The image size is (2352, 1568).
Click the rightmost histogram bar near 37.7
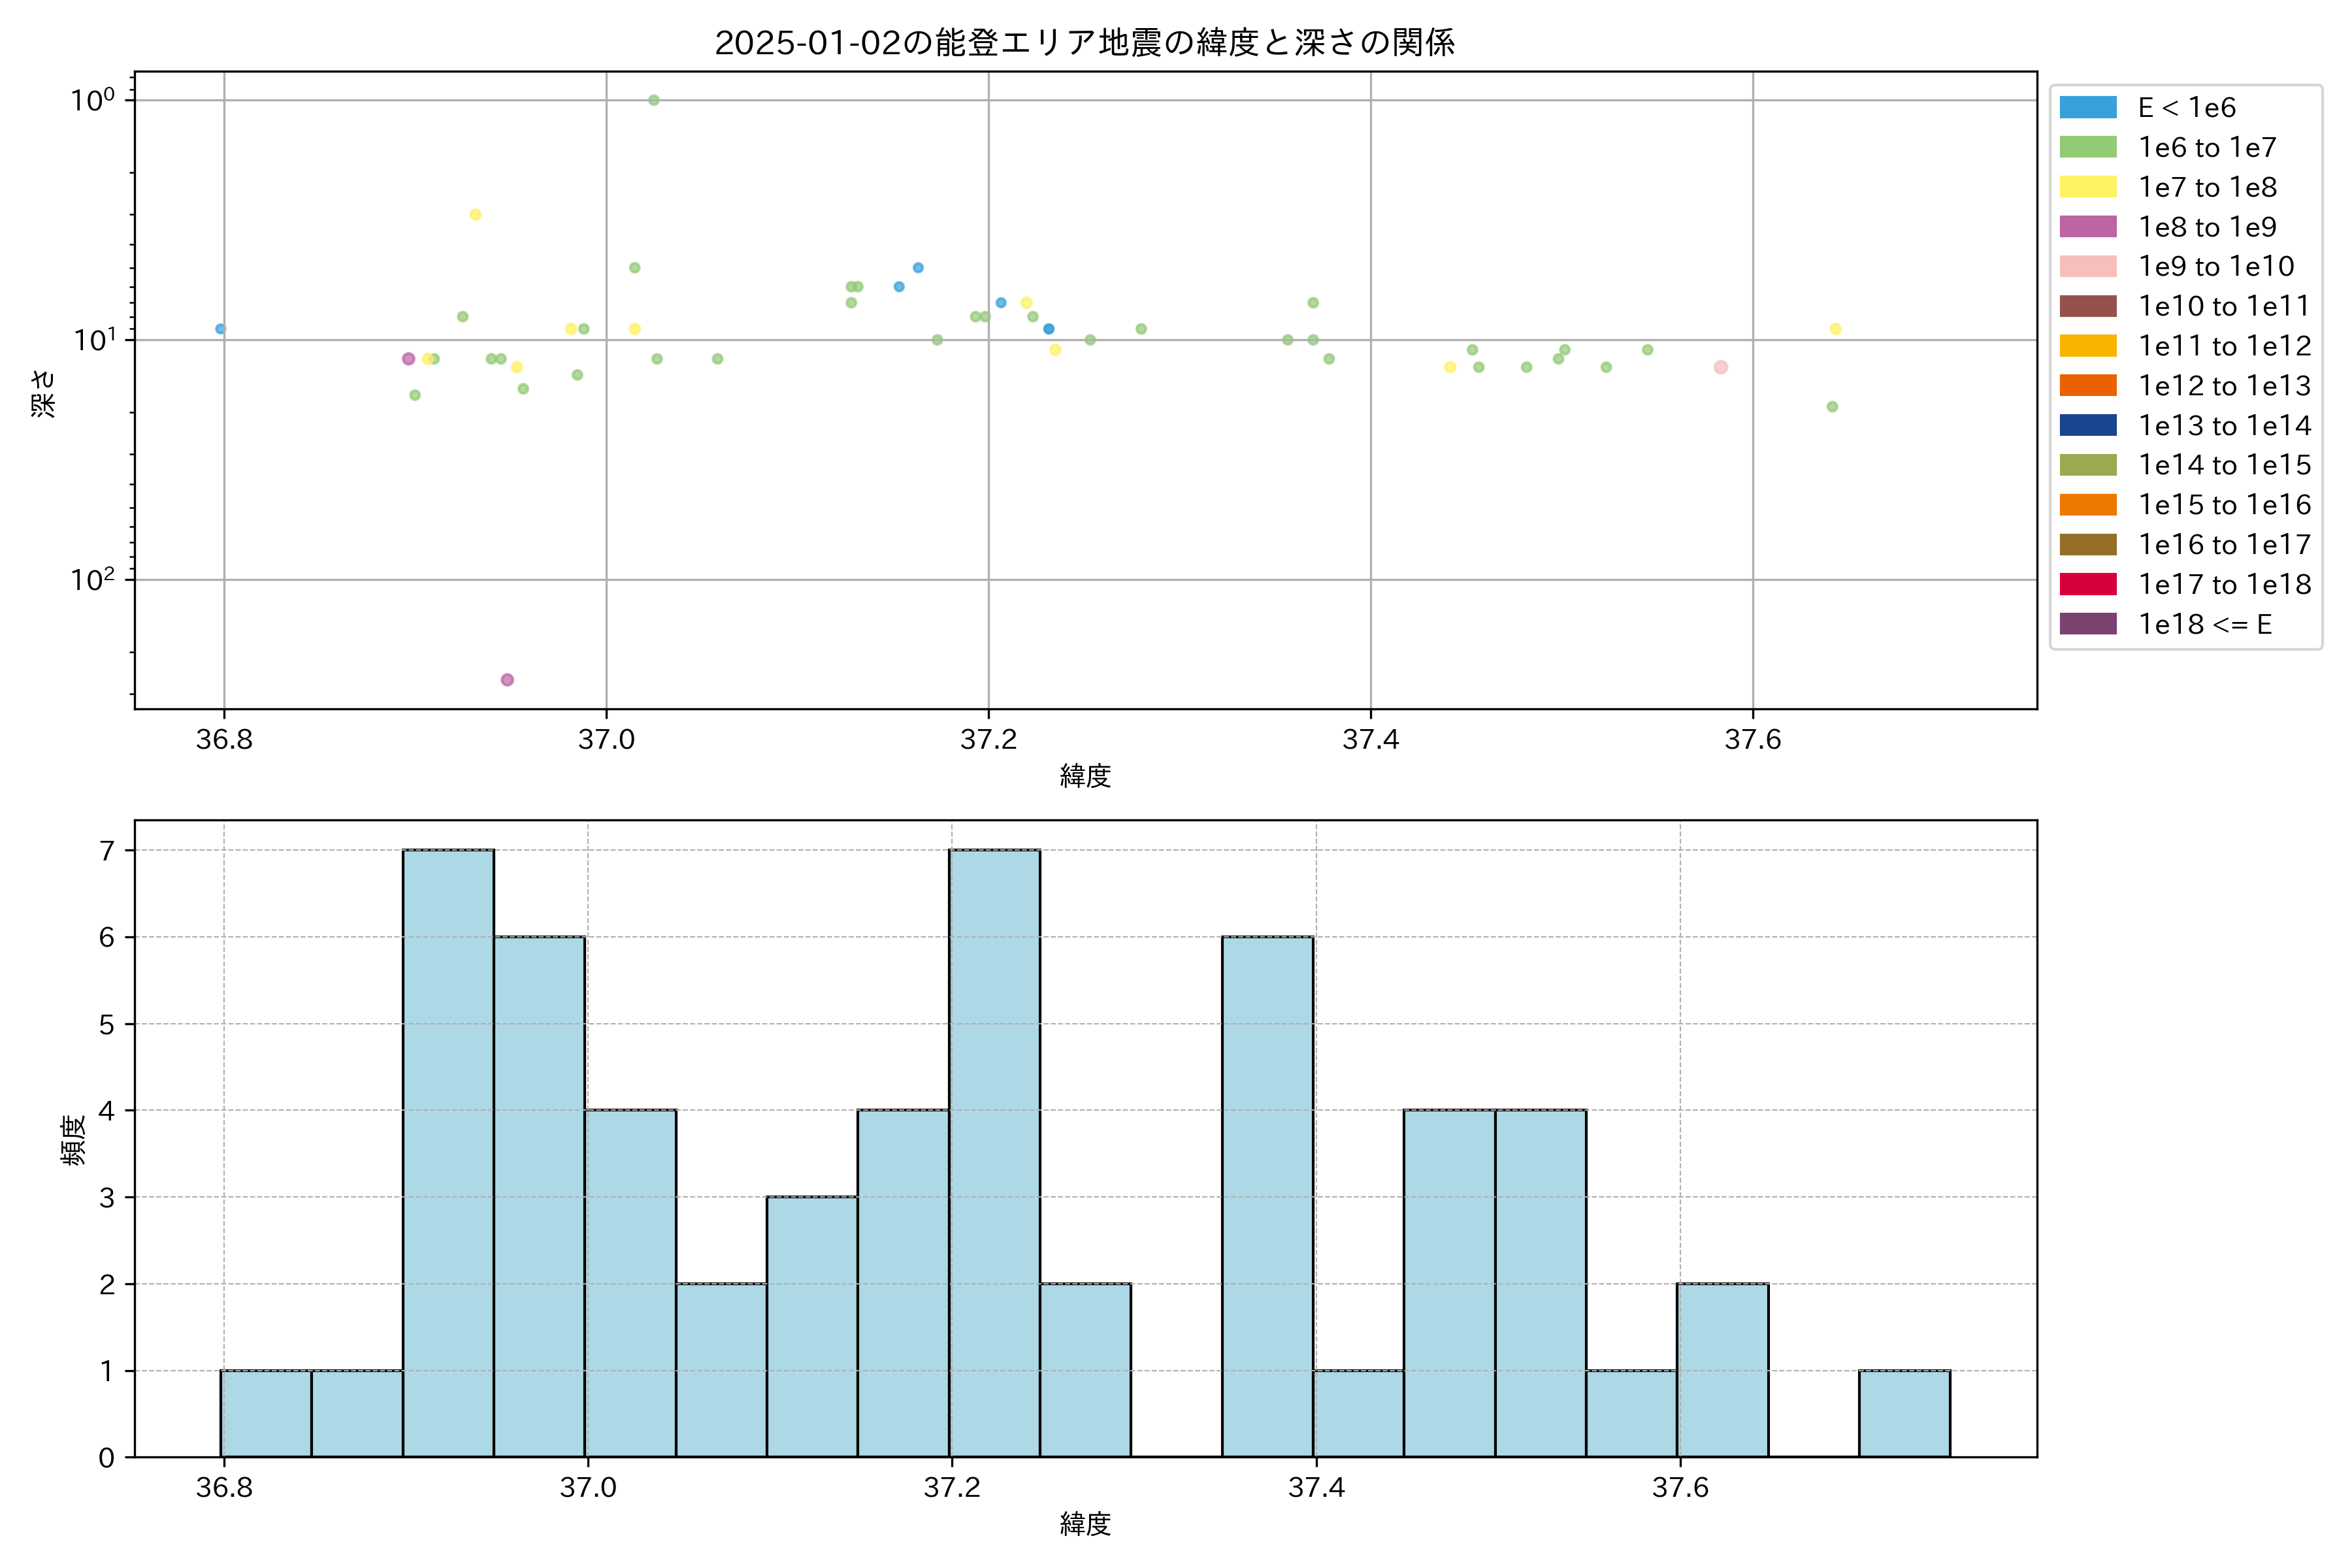(1904, 1413)
